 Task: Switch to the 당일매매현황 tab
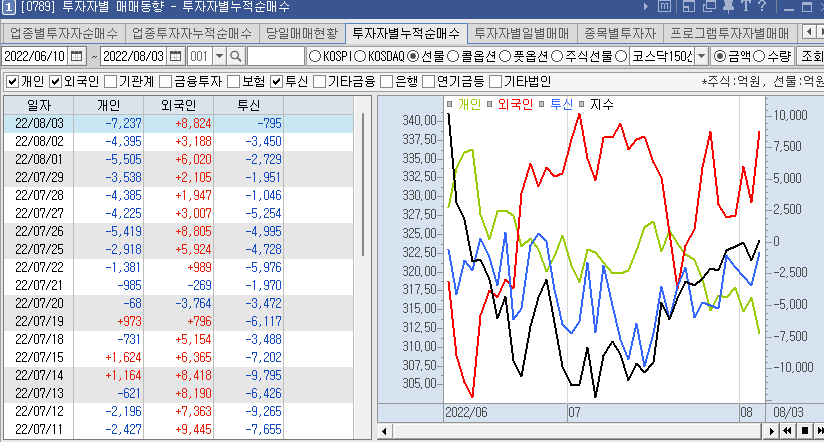tap(302, 34)
